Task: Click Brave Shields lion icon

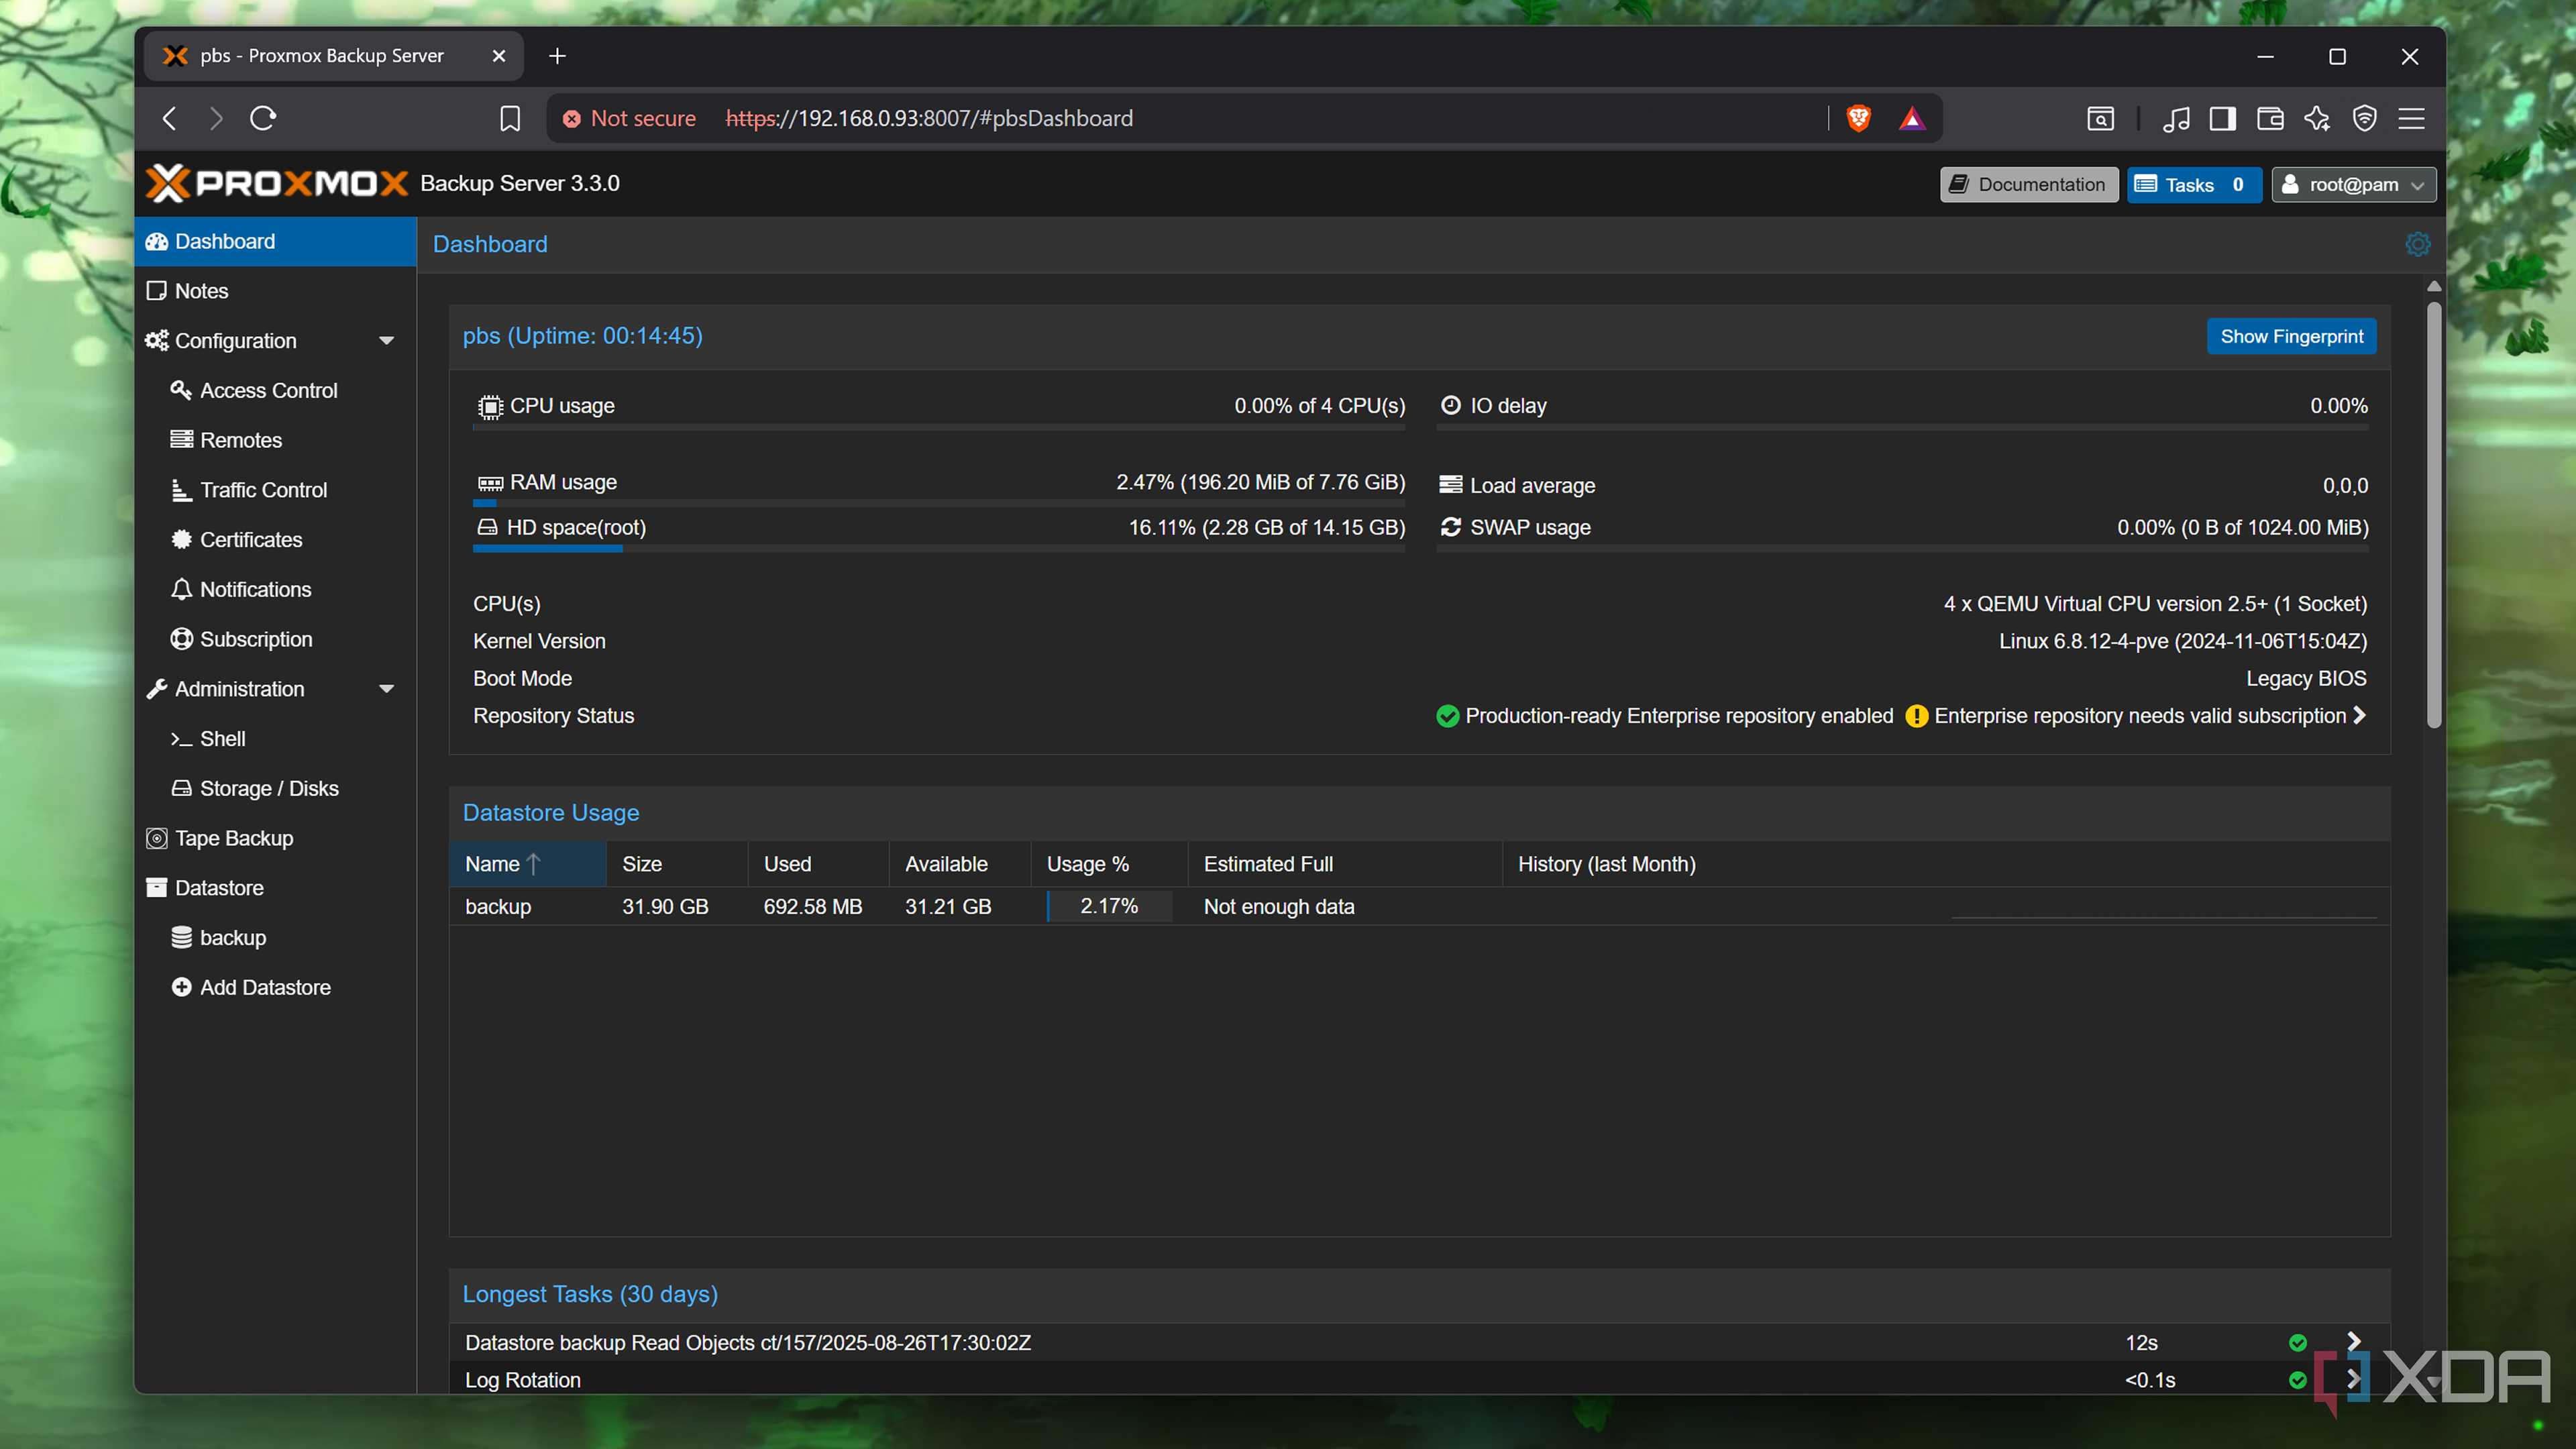Action: [x=1858, y=118]
